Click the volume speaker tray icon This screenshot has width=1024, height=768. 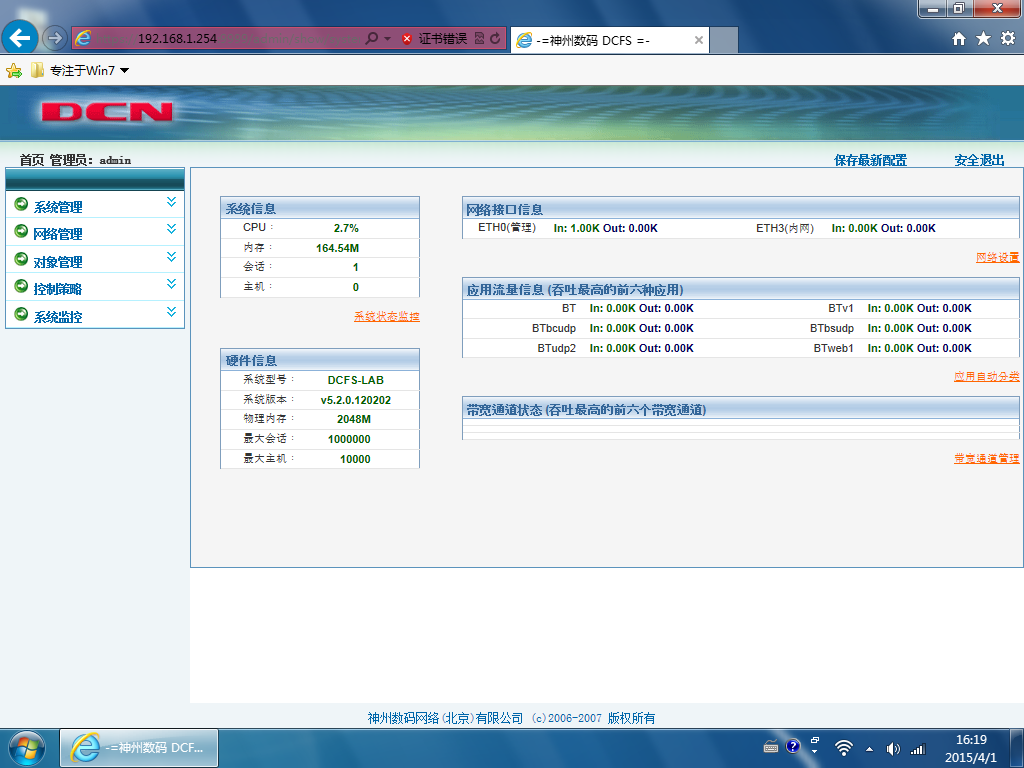click(x=893, y=749)
